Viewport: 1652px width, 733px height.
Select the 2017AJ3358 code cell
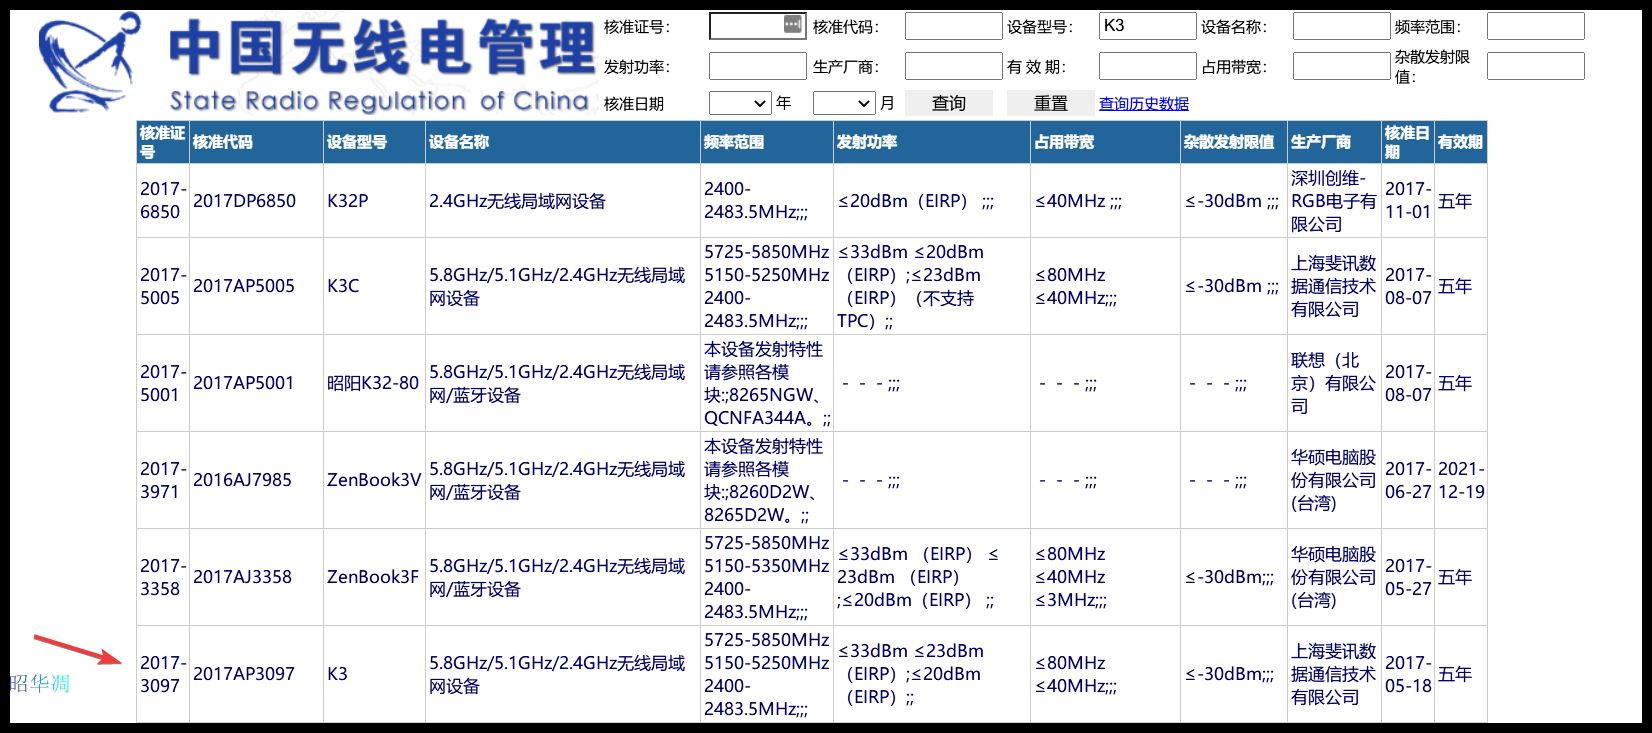pyautogui.click(x=256, y=577)
